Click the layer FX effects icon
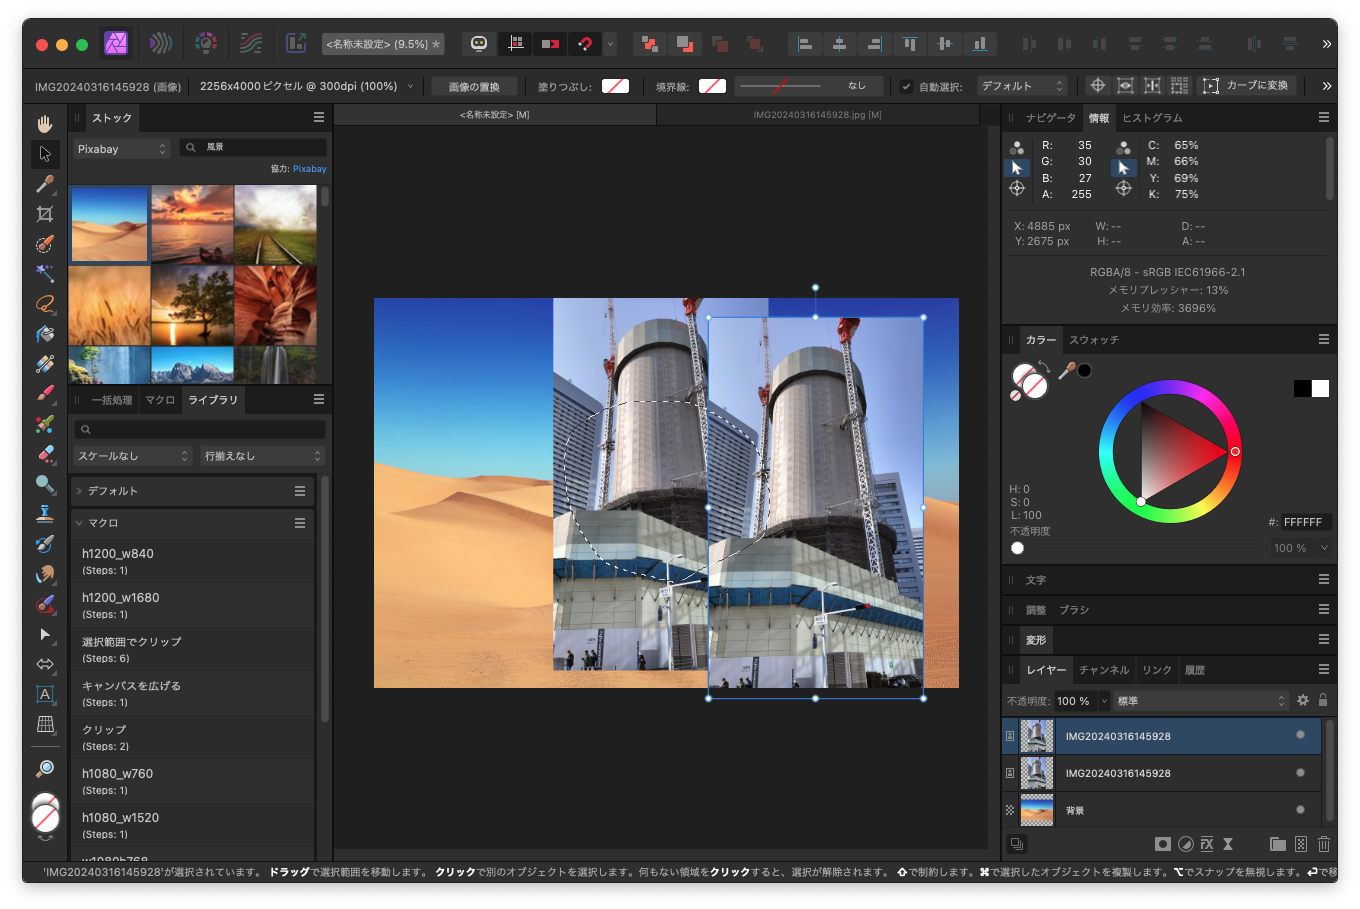 1207,844
